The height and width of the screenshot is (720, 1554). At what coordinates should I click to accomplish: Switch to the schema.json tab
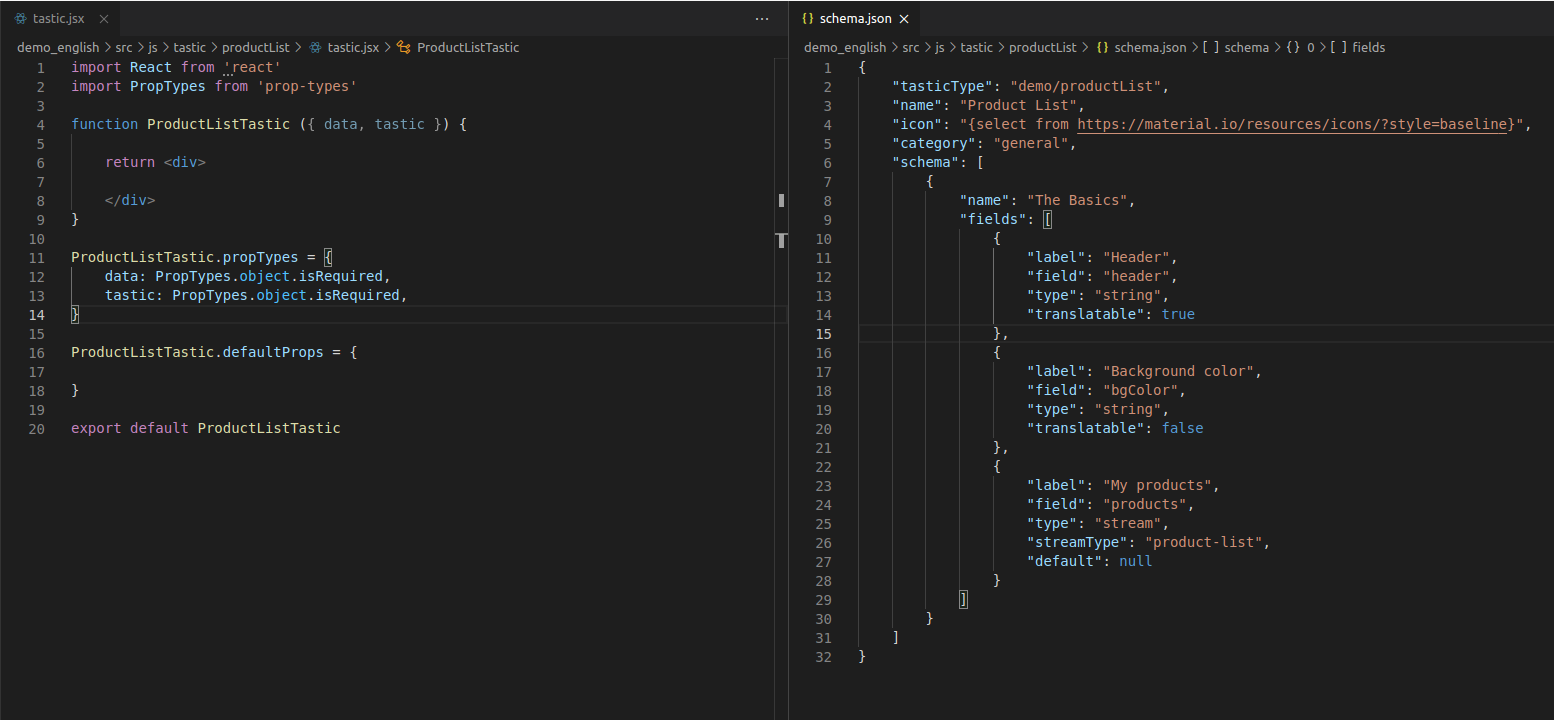click(854, 19)
